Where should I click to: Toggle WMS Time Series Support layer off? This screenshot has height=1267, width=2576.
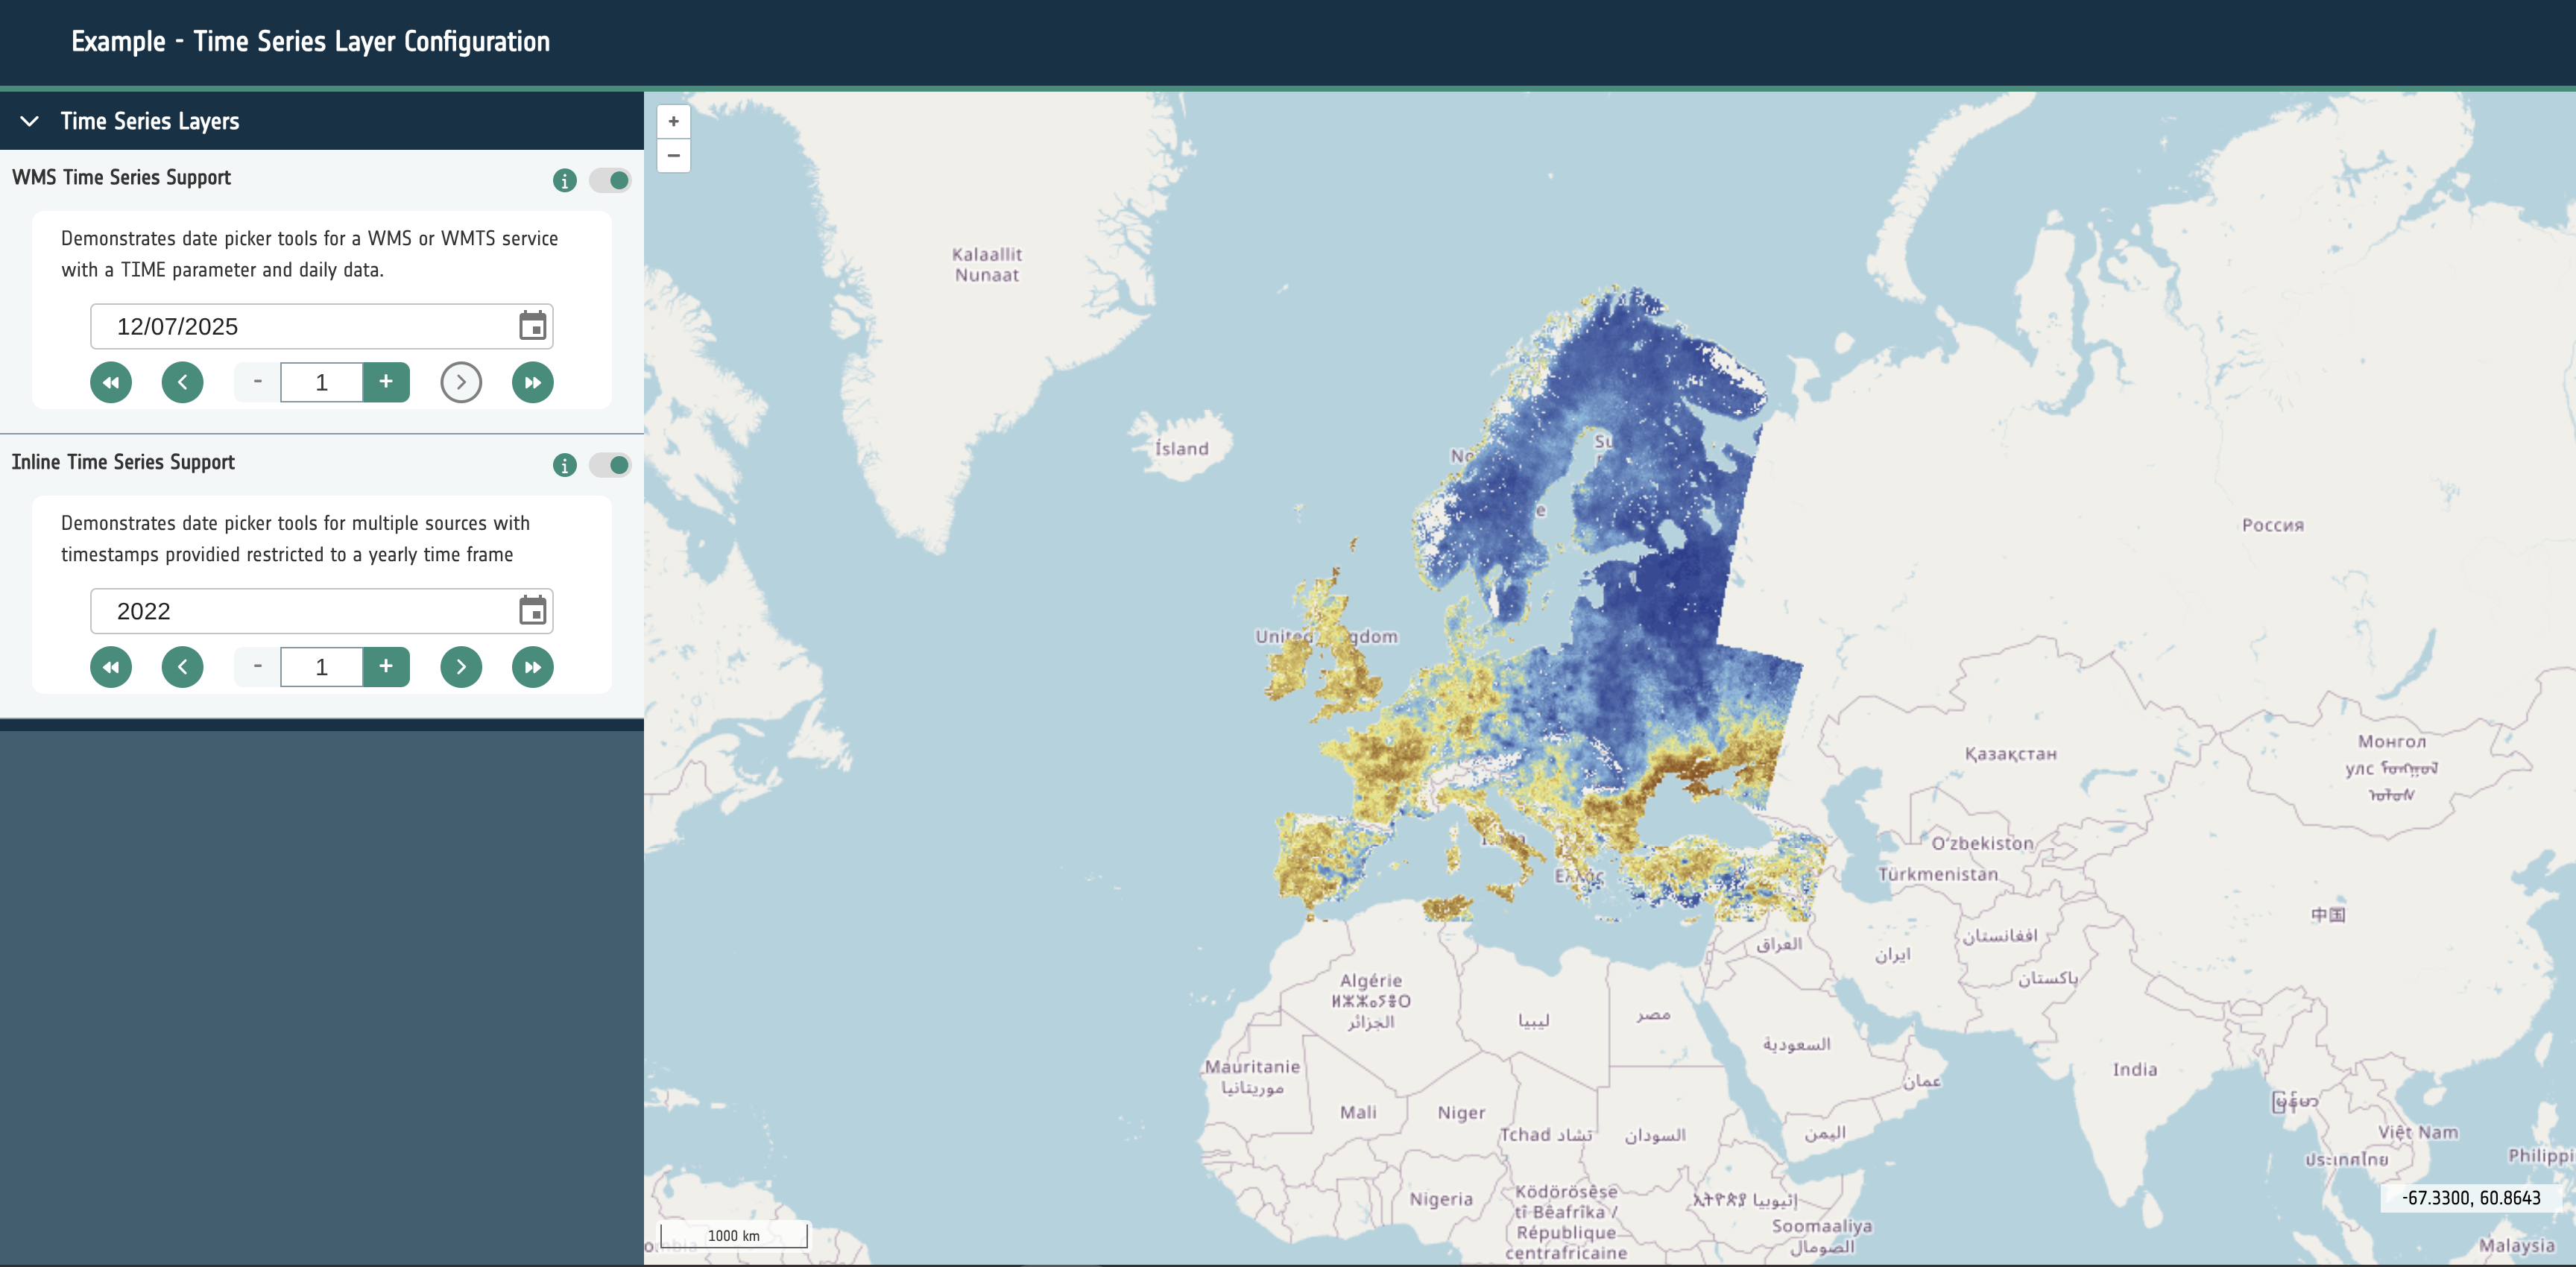[x=610, y=181]
